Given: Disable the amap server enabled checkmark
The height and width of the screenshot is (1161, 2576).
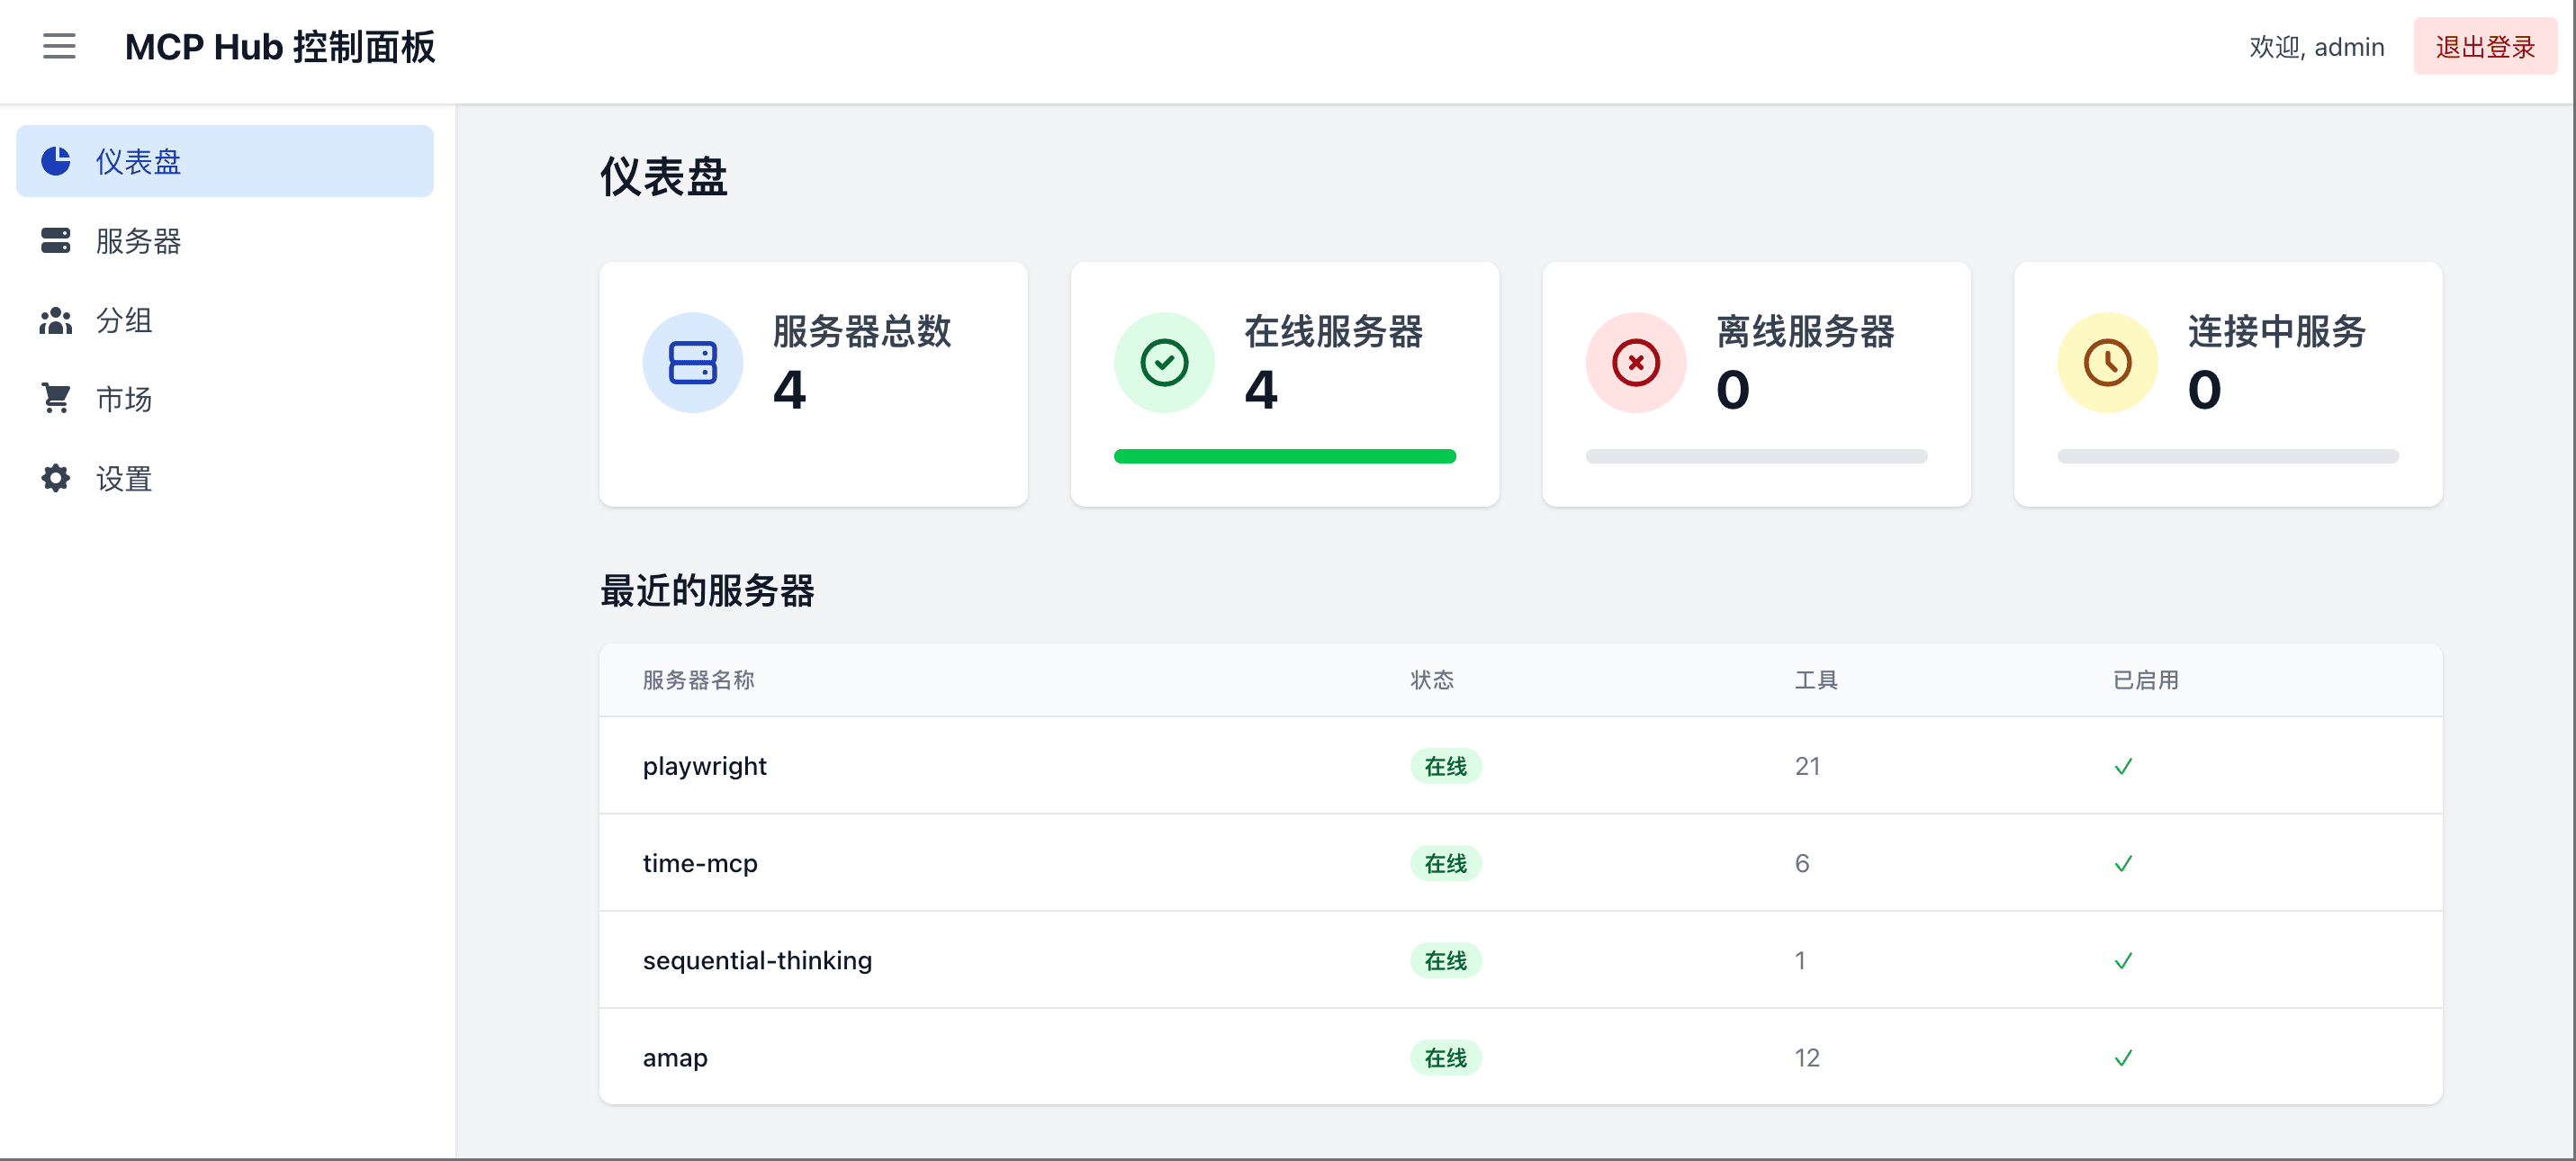Looking at the screenshot, I should pyautogui.click(x=2124, y=1057).
